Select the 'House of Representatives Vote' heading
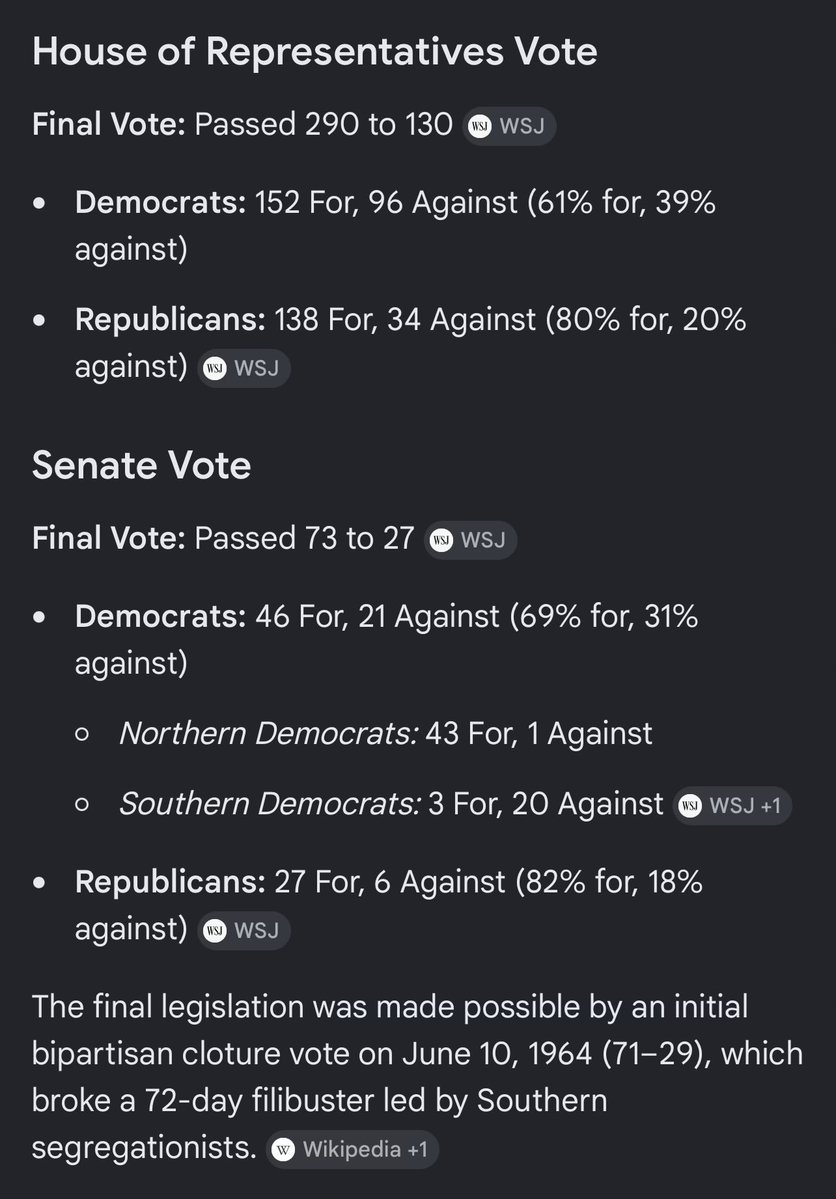The width and height of the screenshot is (836, 1199). (x=314, y=52)
